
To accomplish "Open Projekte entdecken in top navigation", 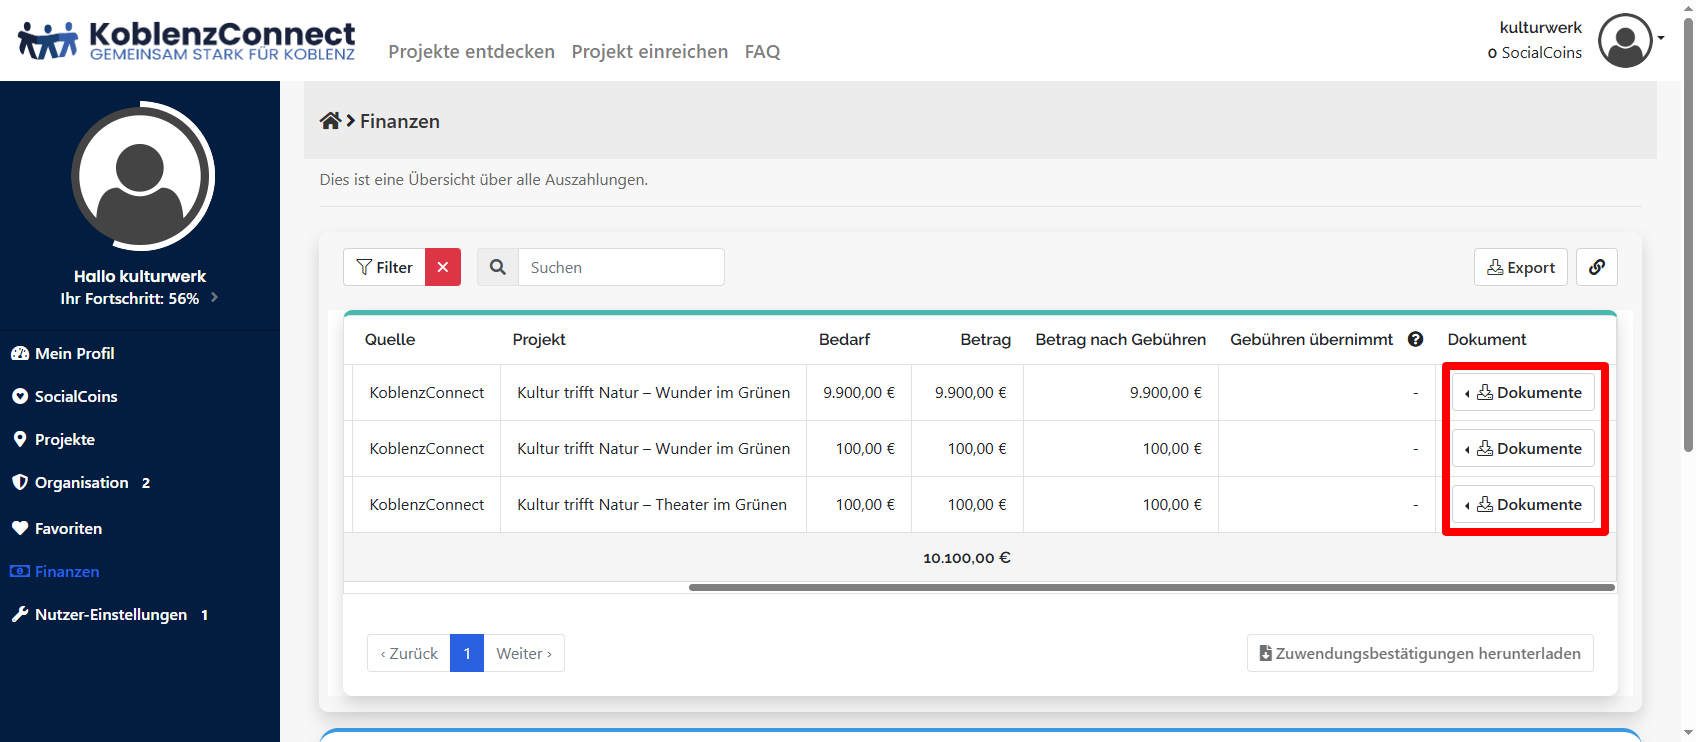I will [x=471, y=52].
